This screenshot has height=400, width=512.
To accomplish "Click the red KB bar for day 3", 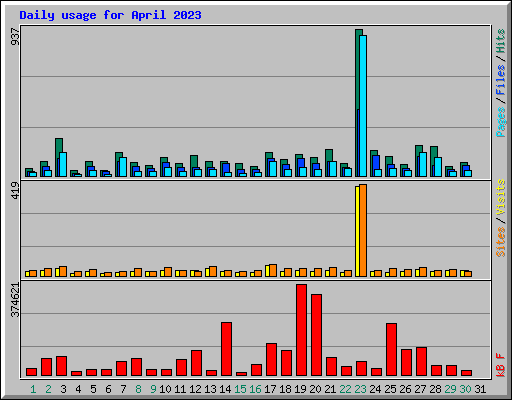I will [61, 366].
